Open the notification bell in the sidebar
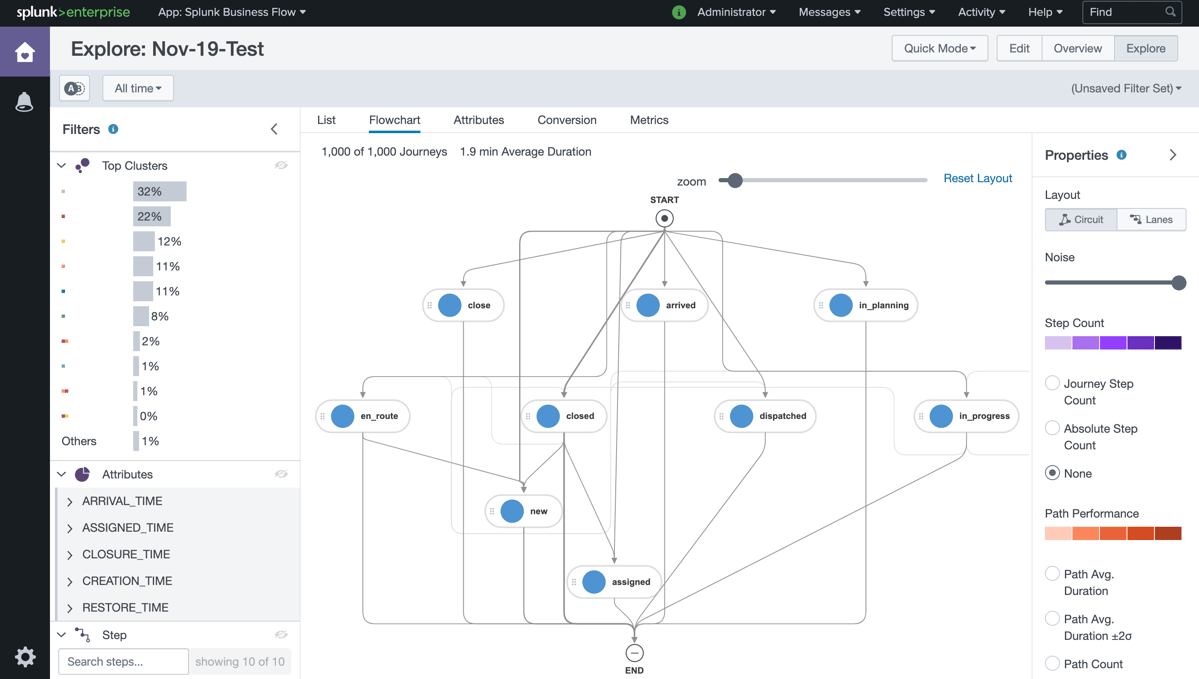 24,101
